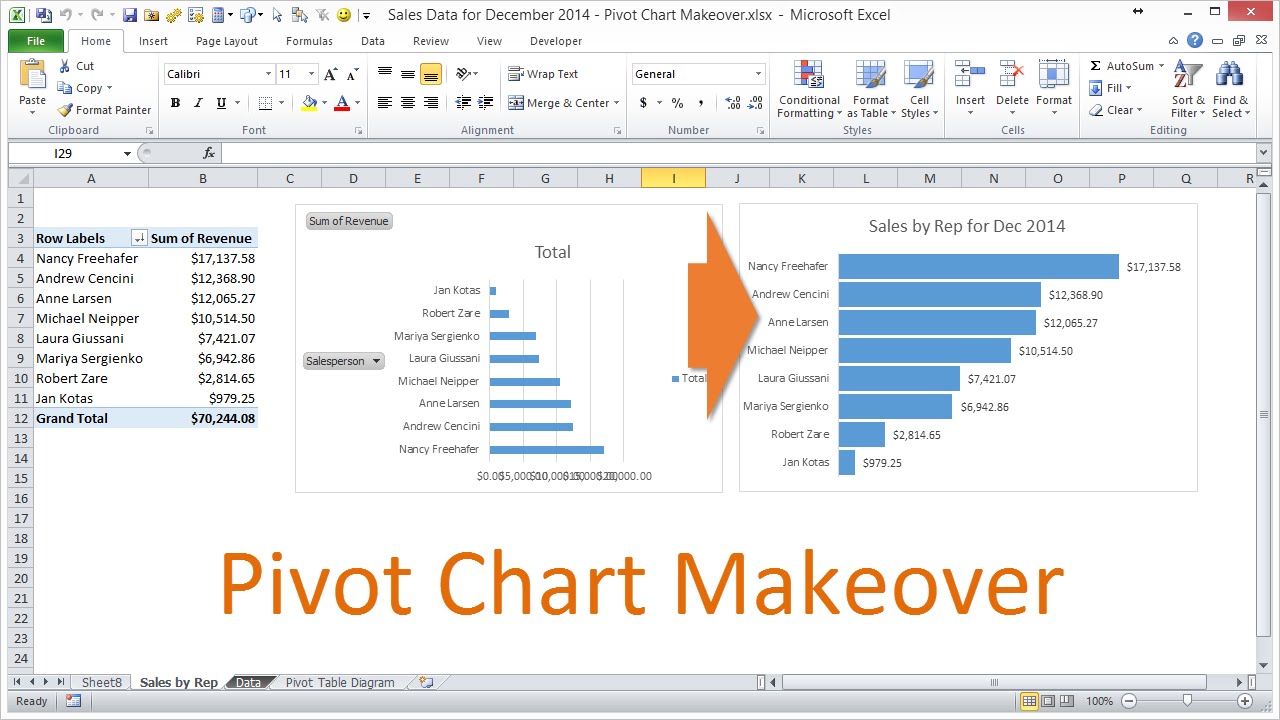Open the Salesperson field button dropdown
Screen dimensions: 1280x720
[376, 361]
